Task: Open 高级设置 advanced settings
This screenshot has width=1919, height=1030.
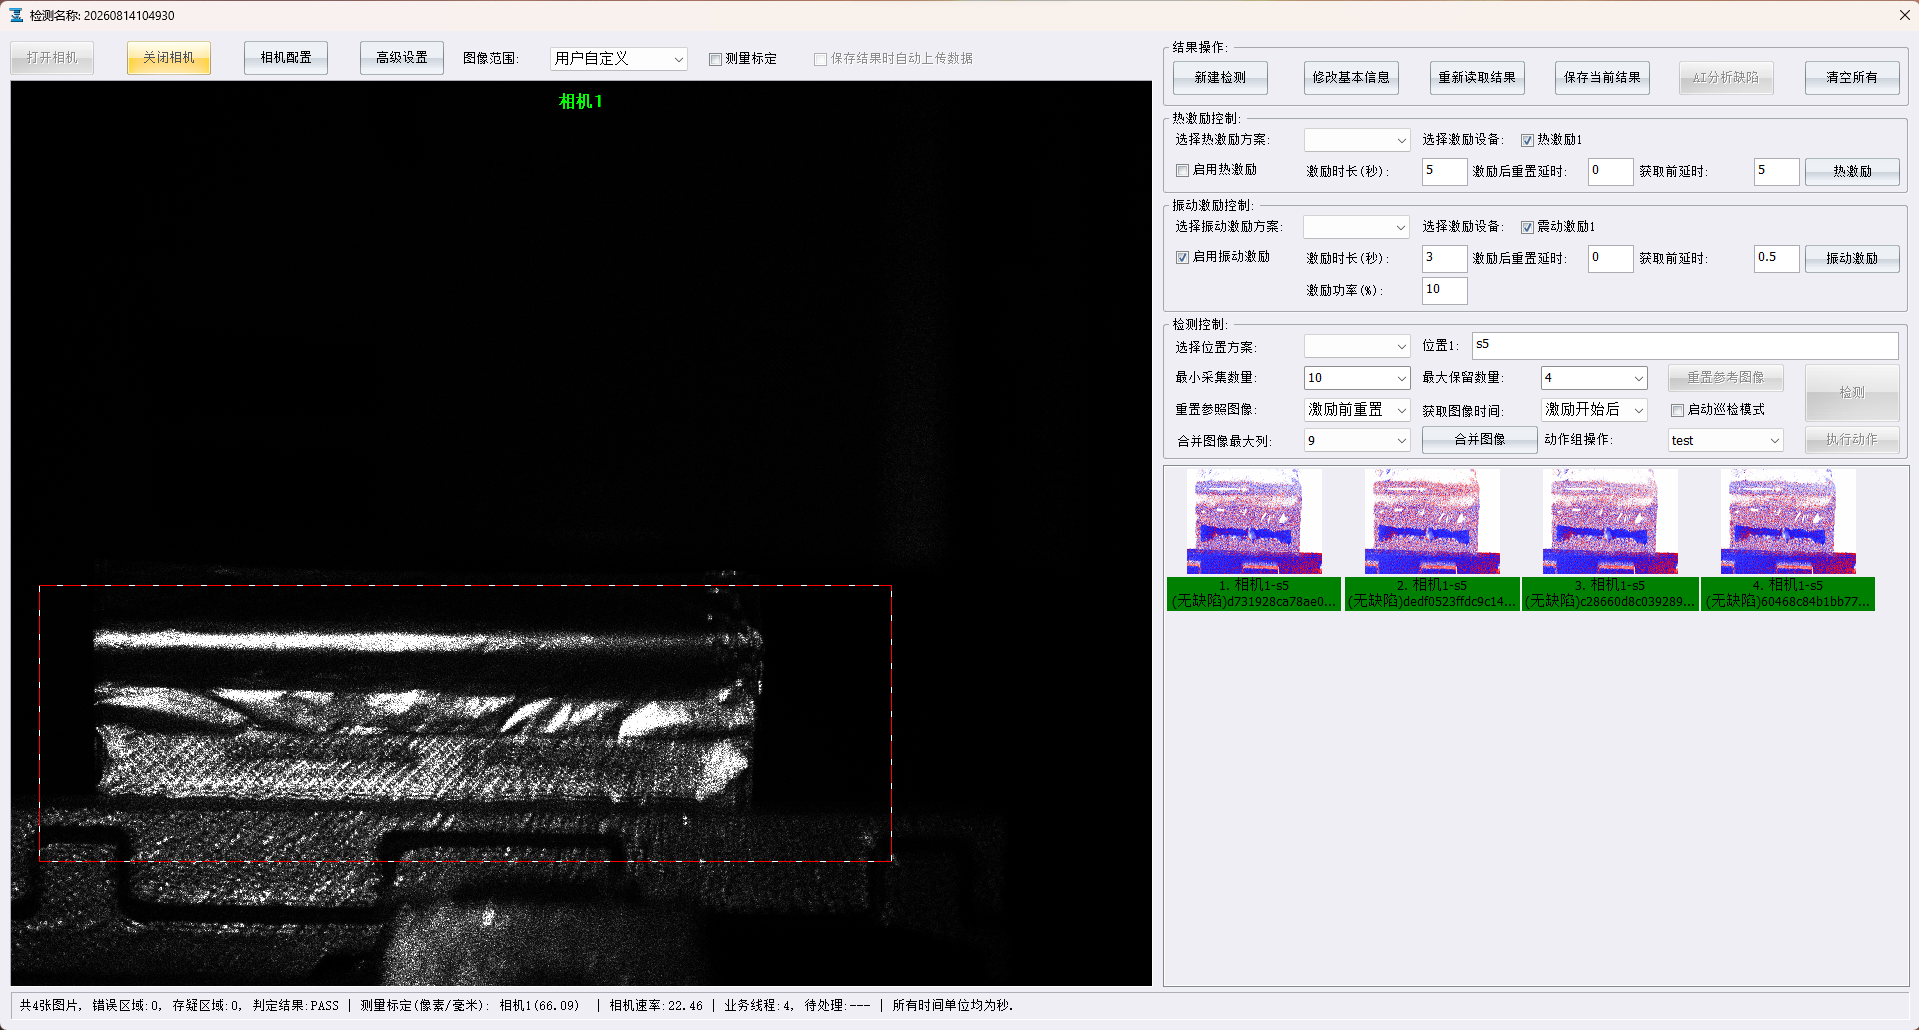Action: coord(402,58)
